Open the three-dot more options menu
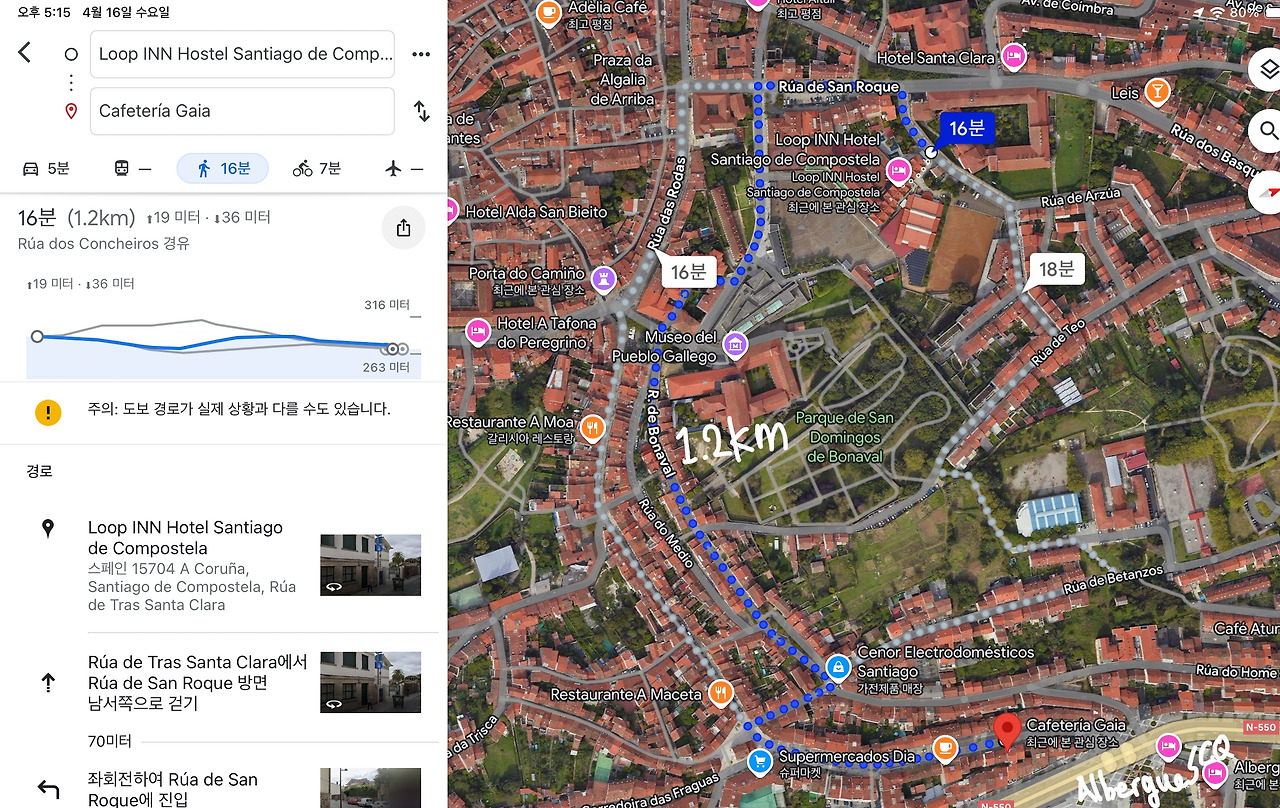The image size is (1280, 808). pyautogui.click(x=421, y=54)
